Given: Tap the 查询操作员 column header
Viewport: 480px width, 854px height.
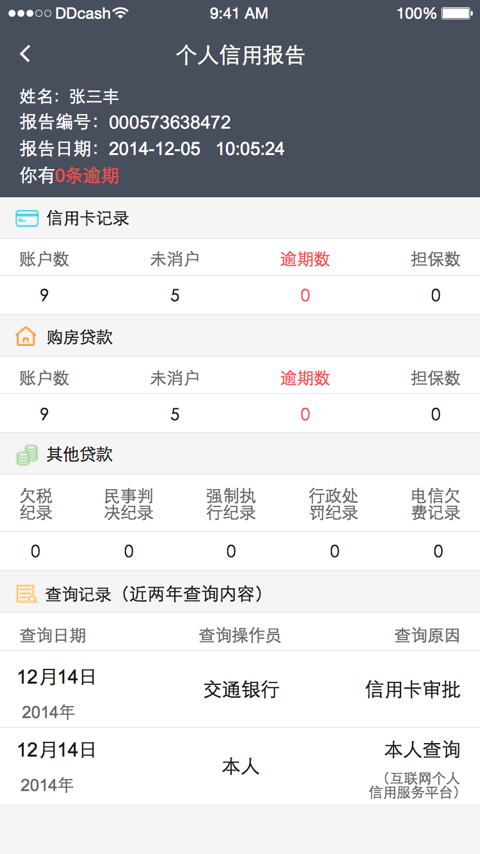Looking at the screenshot, I should point(240,635).
